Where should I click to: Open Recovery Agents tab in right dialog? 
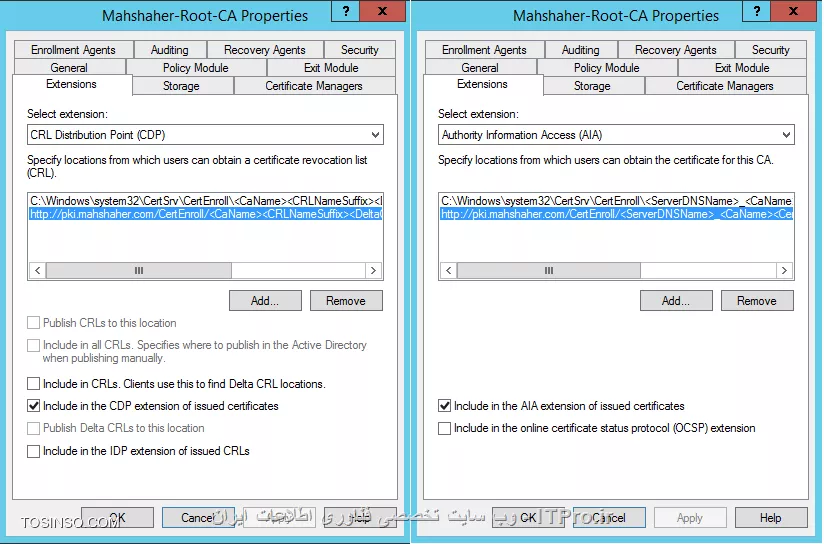point(676,49)
